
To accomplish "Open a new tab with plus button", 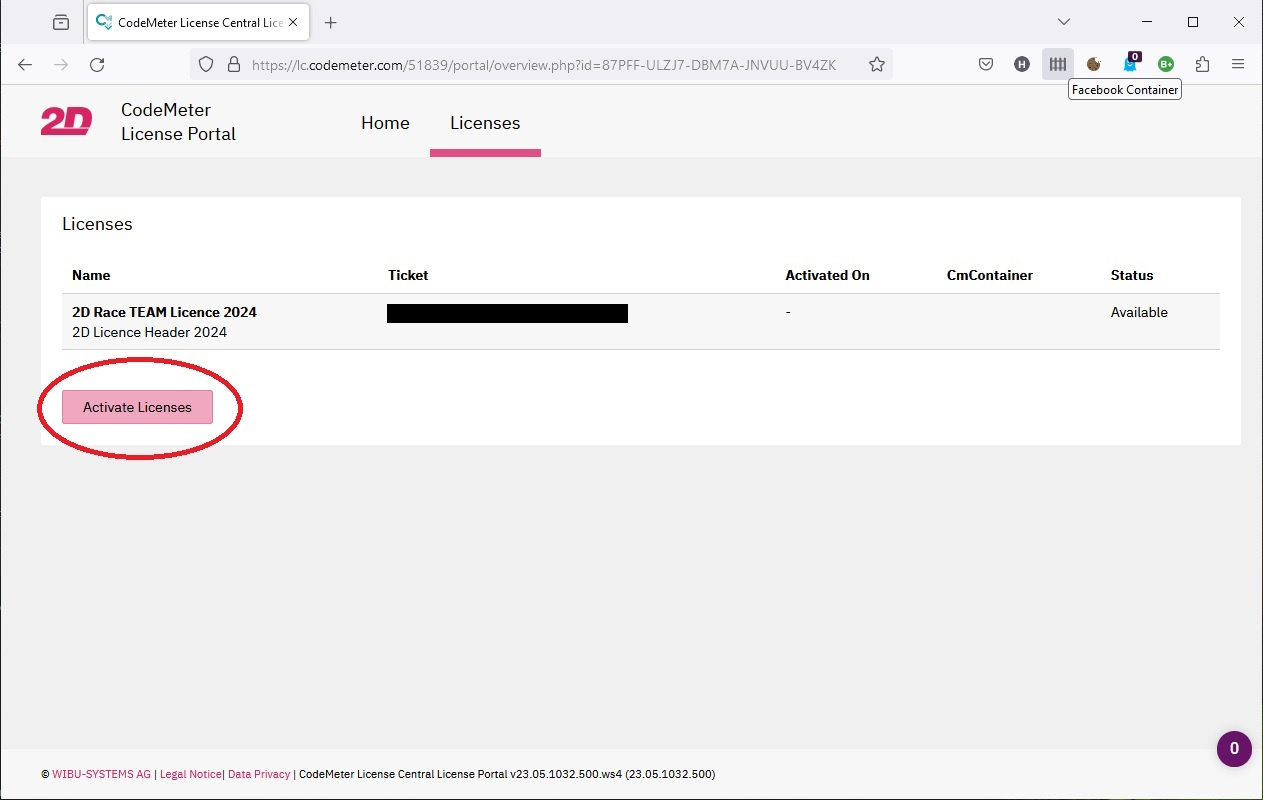I will point(331,22).
